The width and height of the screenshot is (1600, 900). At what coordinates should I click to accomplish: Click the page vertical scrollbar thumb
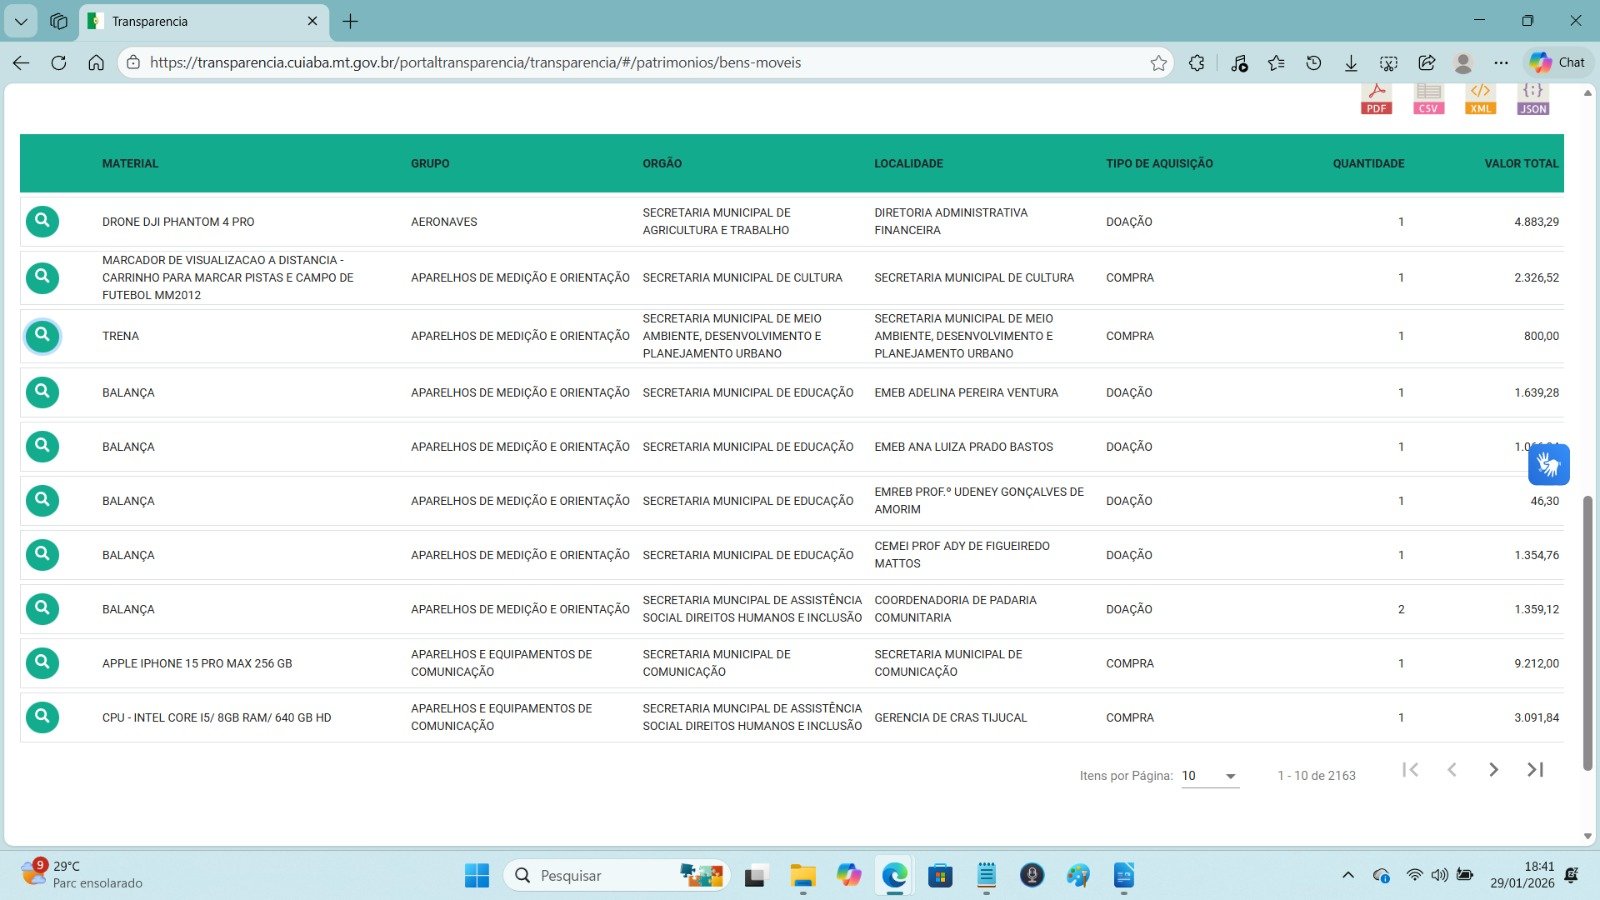[x=1587, y=632]
